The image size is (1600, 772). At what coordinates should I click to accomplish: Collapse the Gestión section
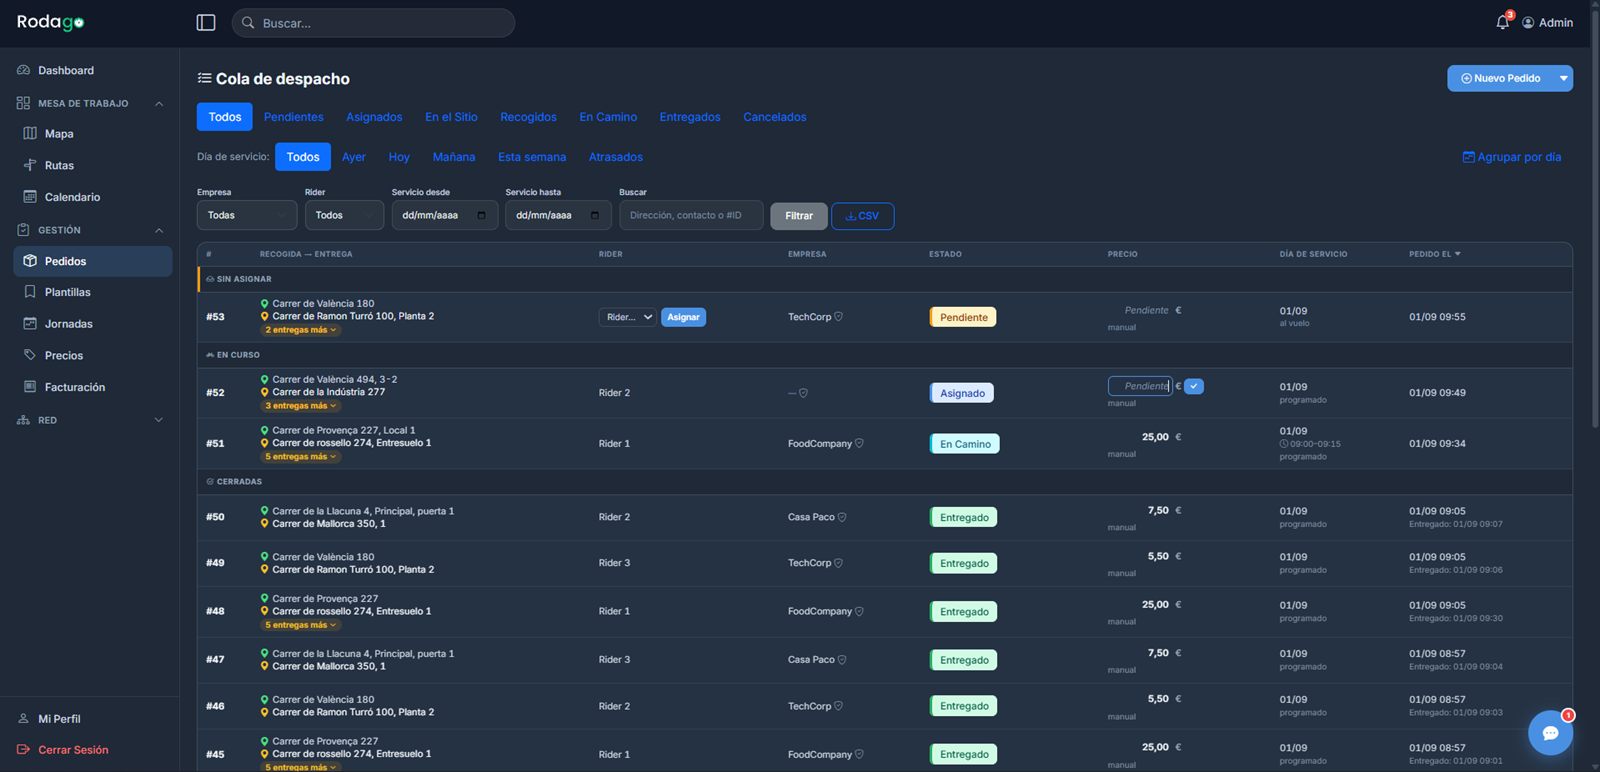(x=159, y=230)
